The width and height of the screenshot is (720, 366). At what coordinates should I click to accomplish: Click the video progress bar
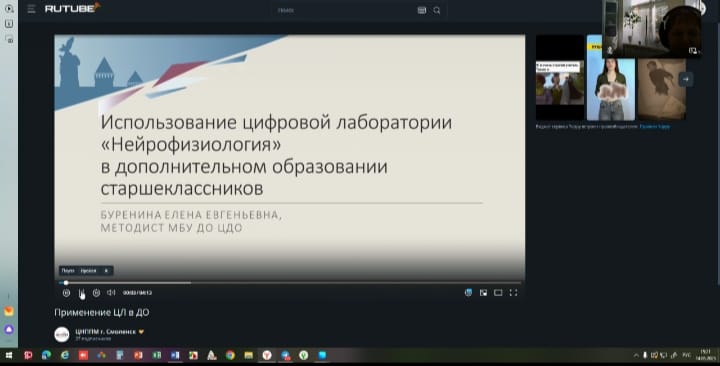click(x=290, y=283)
